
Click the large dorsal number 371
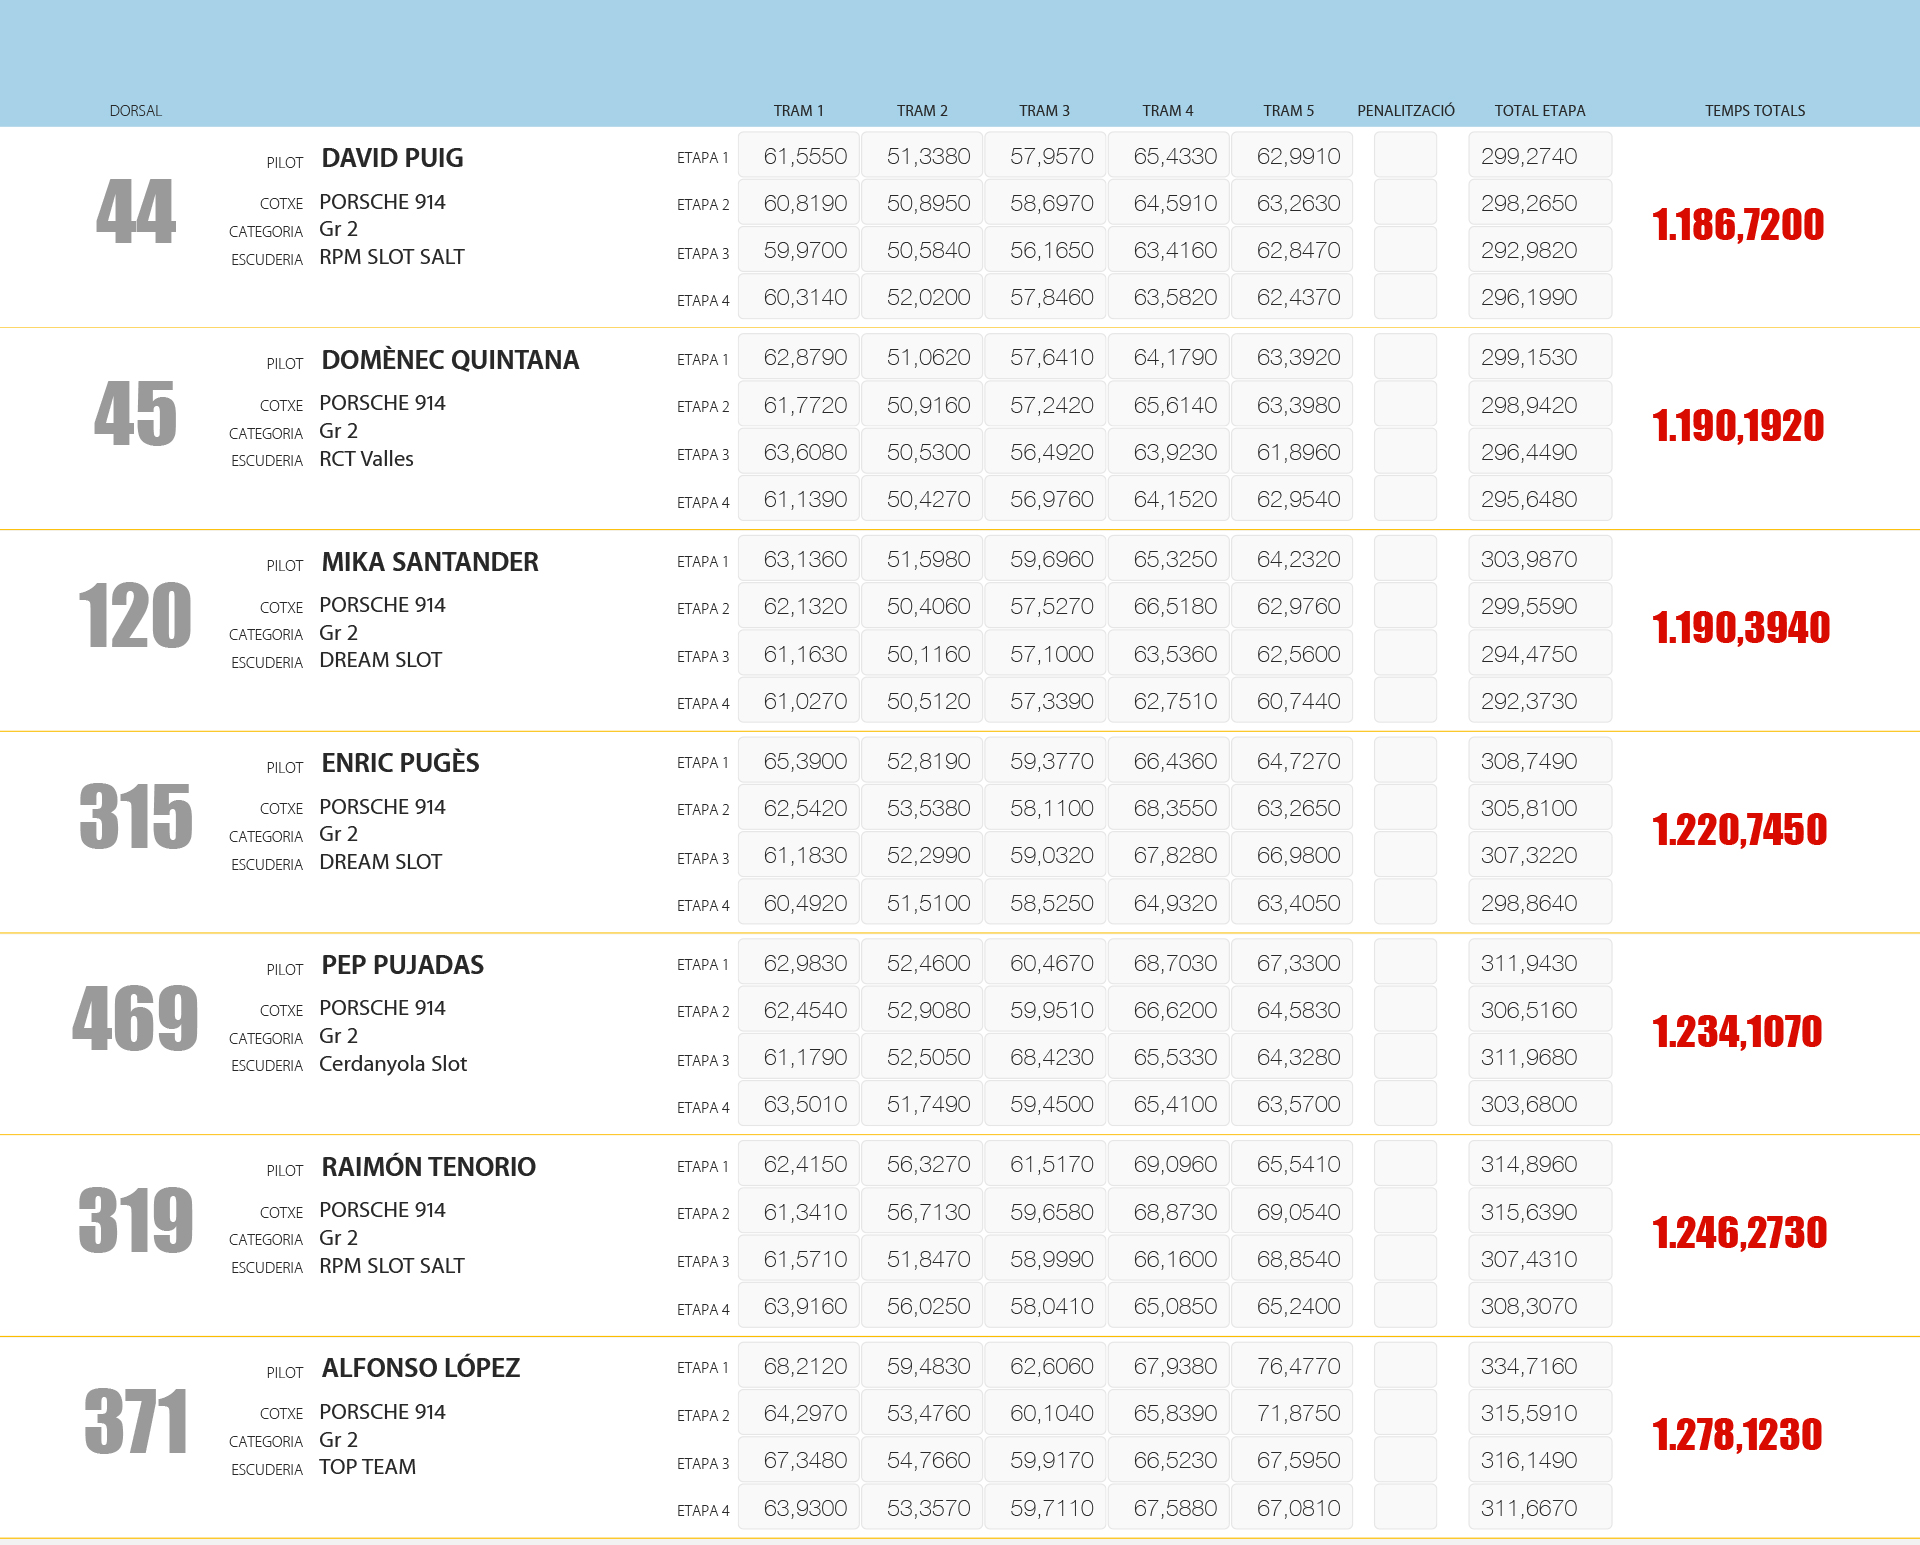pyautogui.click(x=135, y=1422)
